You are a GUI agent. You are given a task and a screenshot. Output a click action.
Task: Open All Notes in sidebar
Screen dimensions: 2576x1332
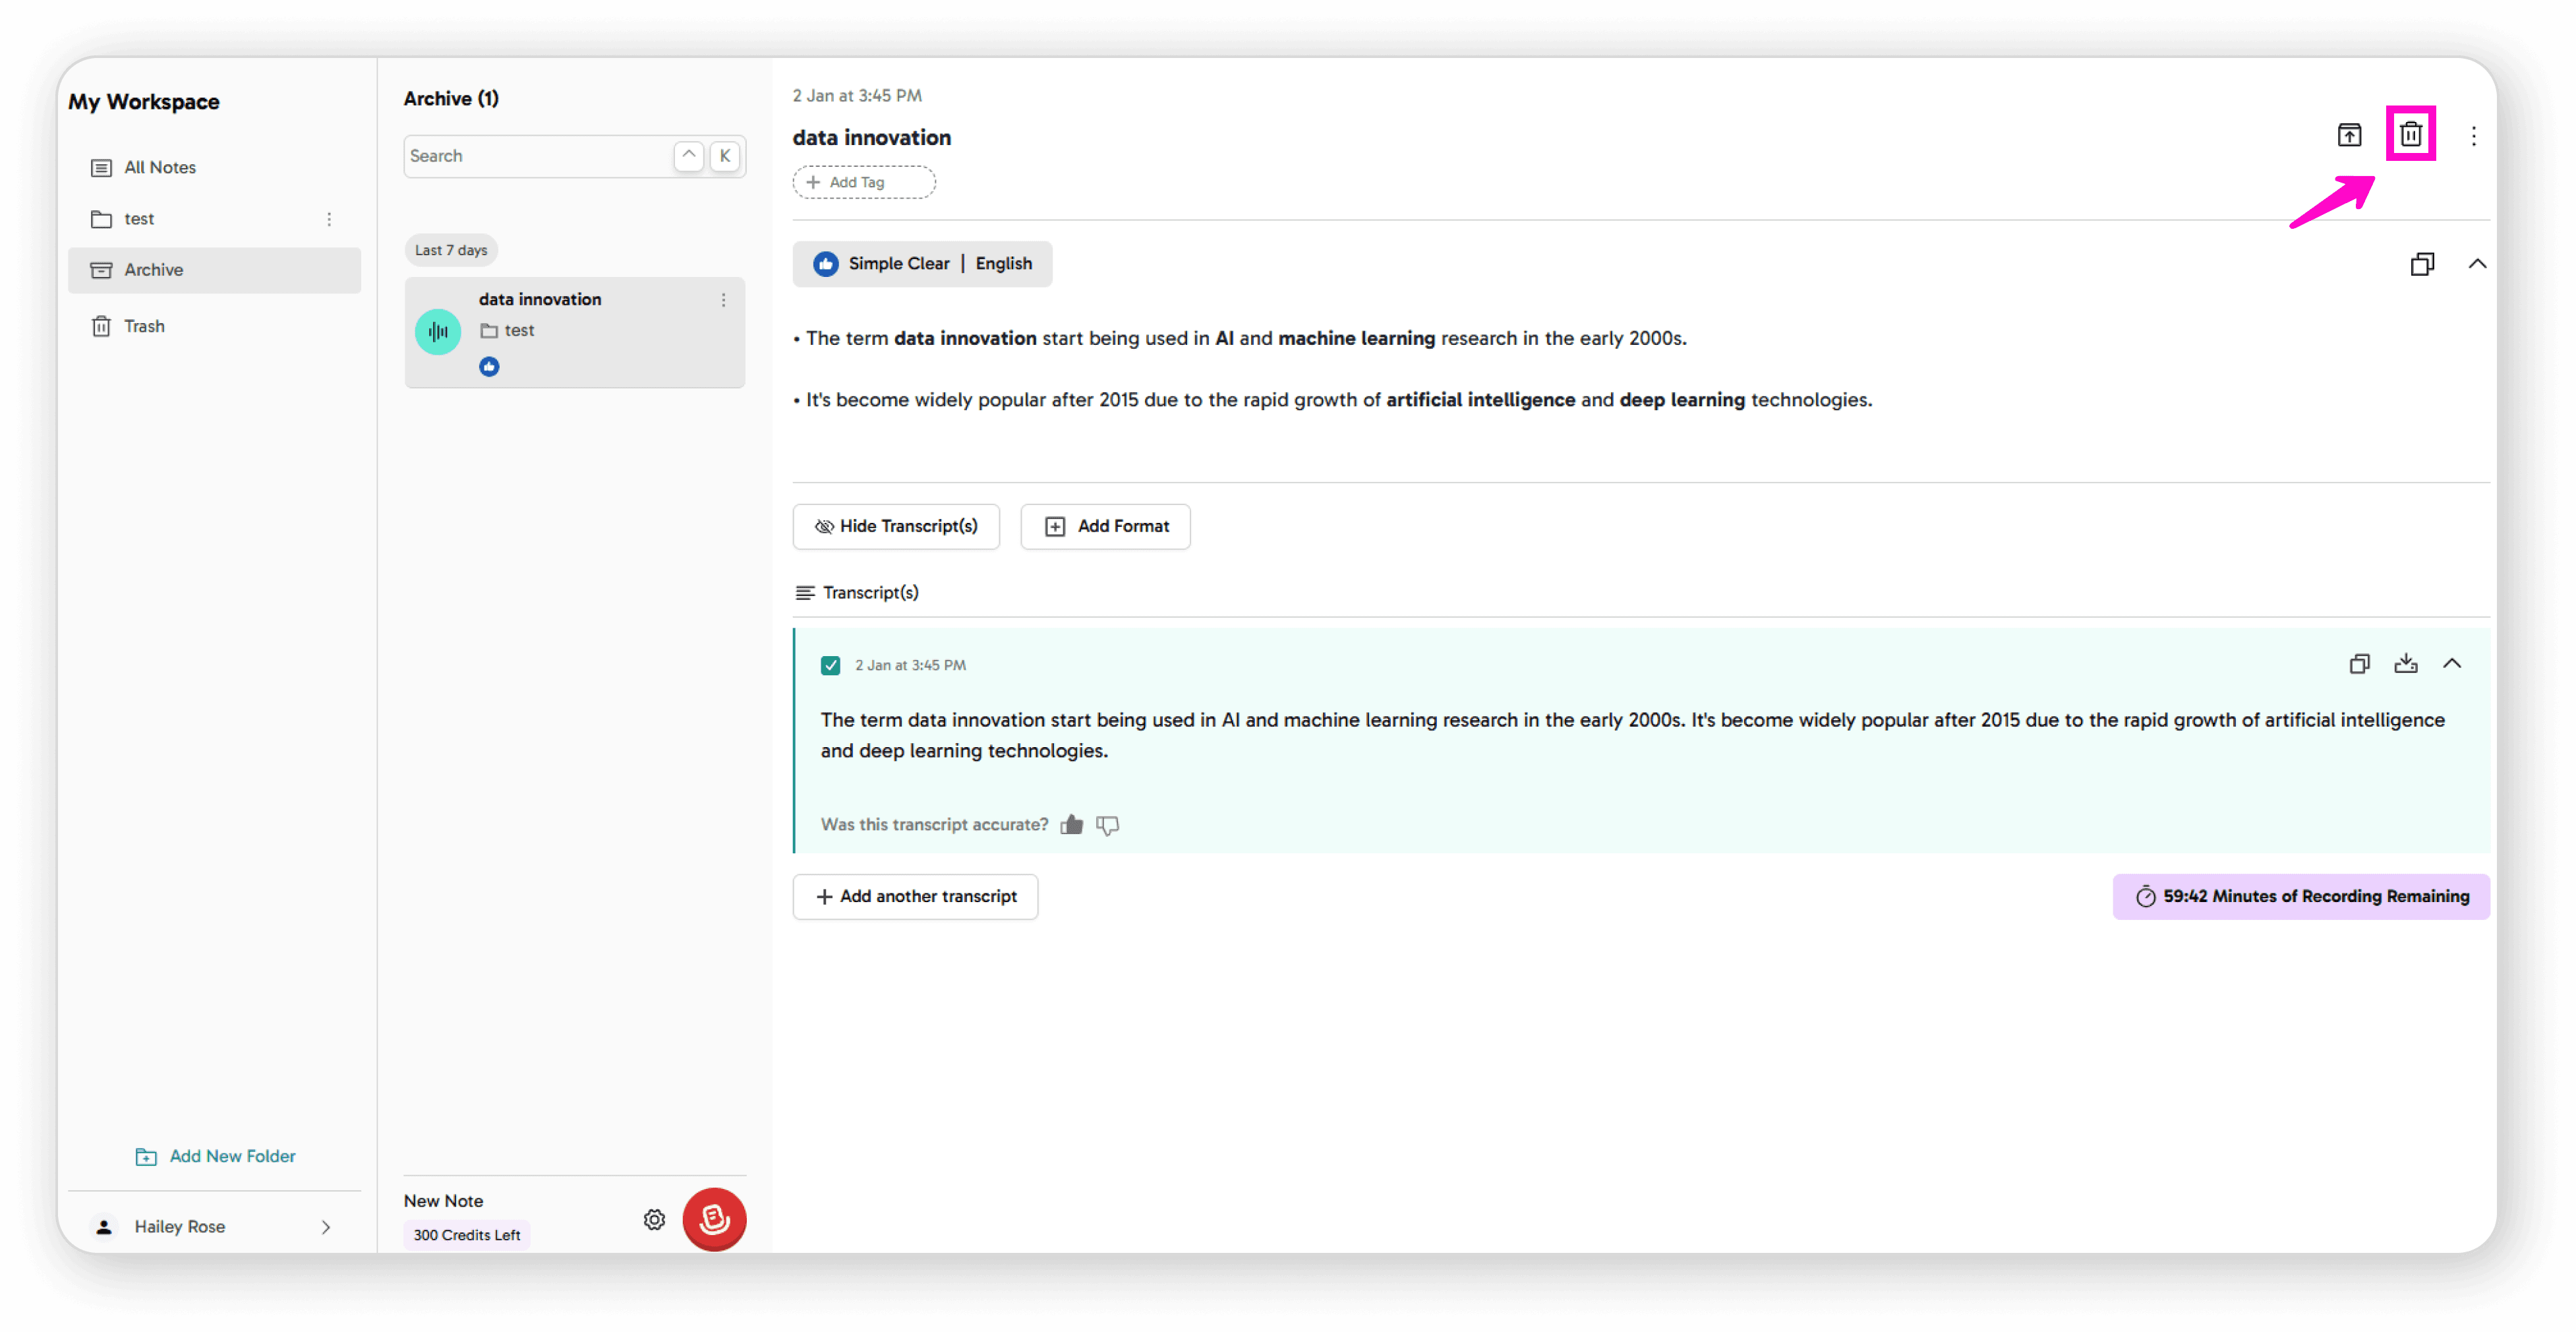[x=159, y=167]
